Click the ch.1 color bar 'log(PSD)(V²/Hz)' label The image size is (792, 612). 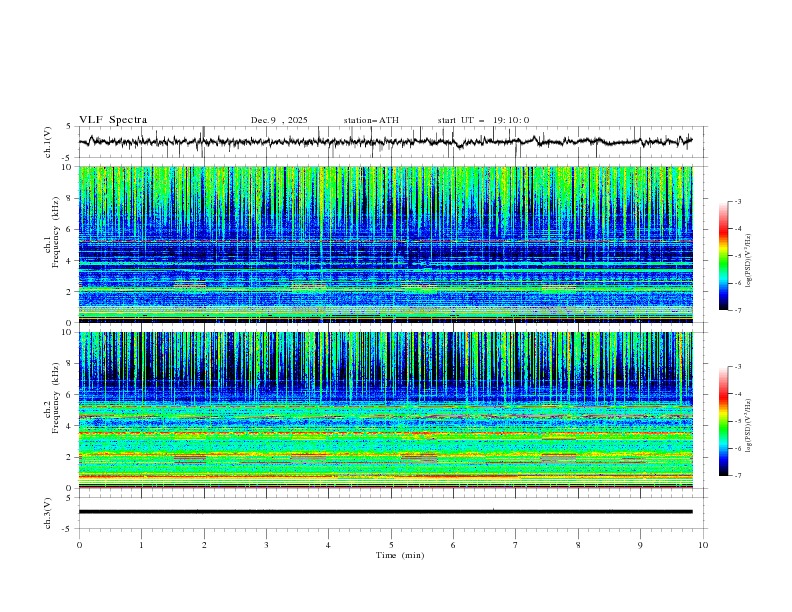click(748, 261)
